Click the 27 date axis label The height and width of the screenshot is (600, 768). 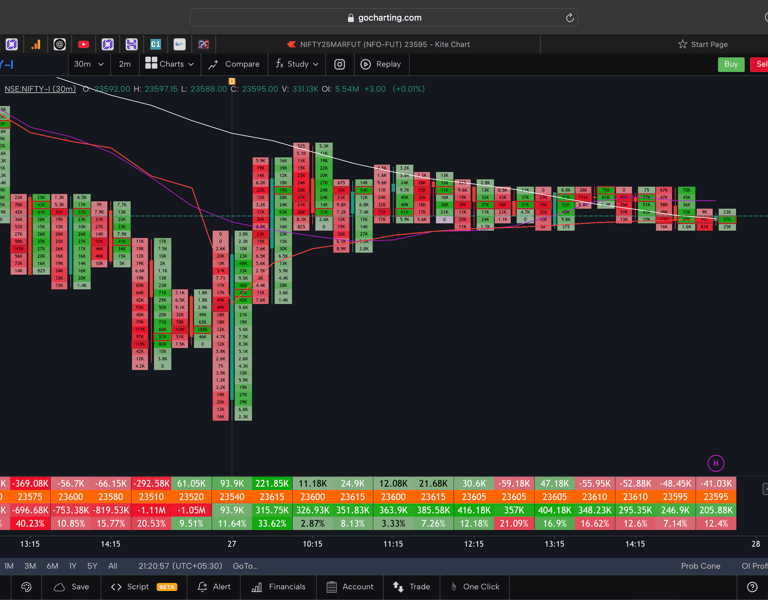(x=232, y=544)
